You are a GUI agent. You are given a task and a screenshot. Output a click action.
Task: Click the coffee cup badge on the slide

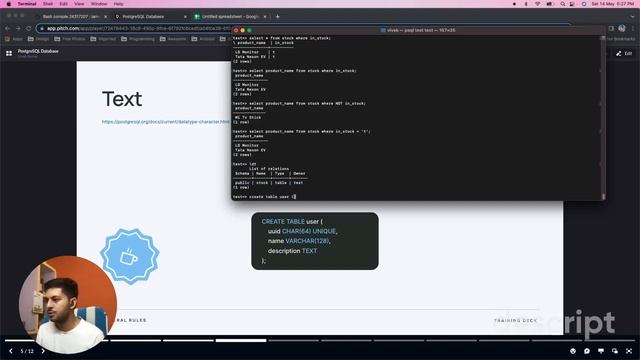tap(130, 257)
